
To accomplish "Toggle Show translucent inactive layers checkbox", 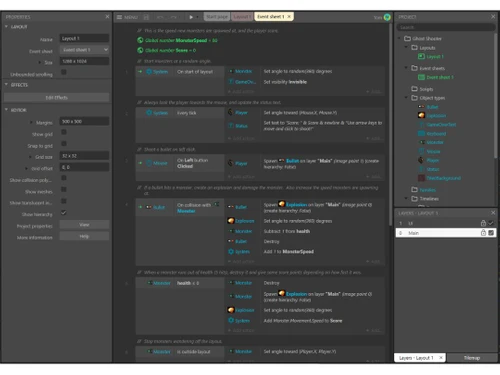I will click(x=64, y=201).
